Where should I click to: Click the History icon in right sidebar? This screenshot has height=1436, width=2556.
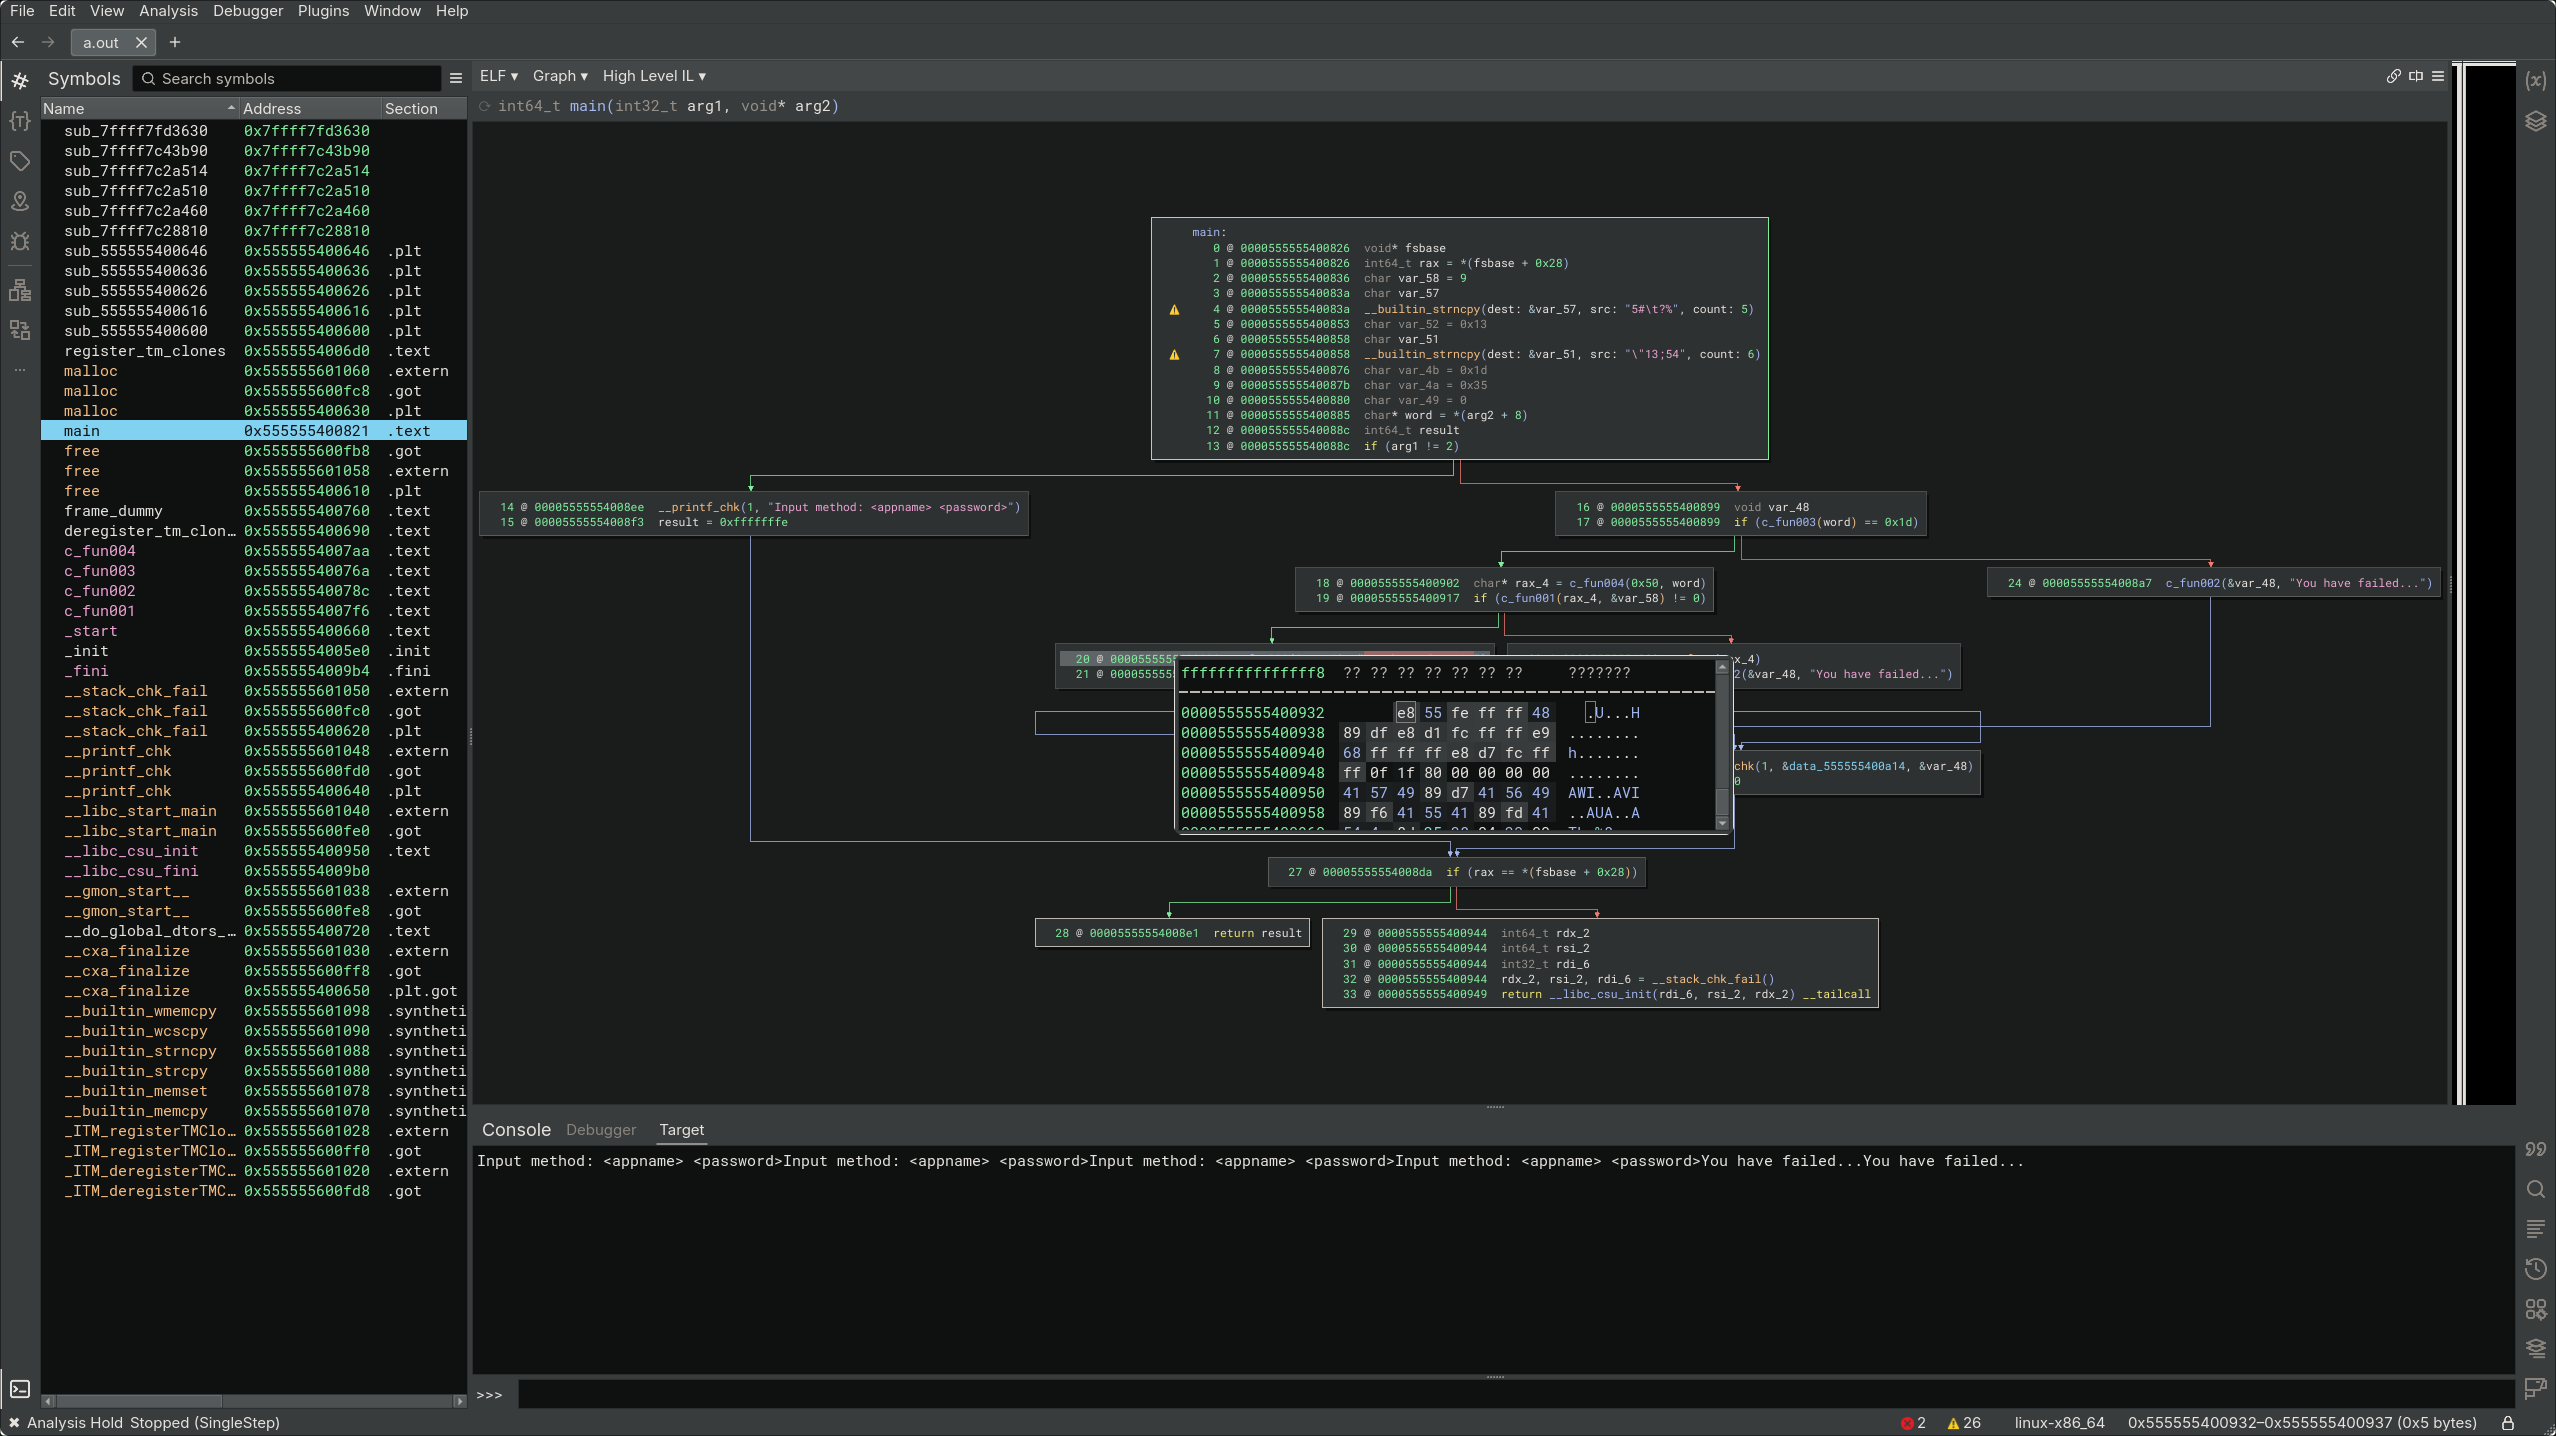(2535, 1269)
